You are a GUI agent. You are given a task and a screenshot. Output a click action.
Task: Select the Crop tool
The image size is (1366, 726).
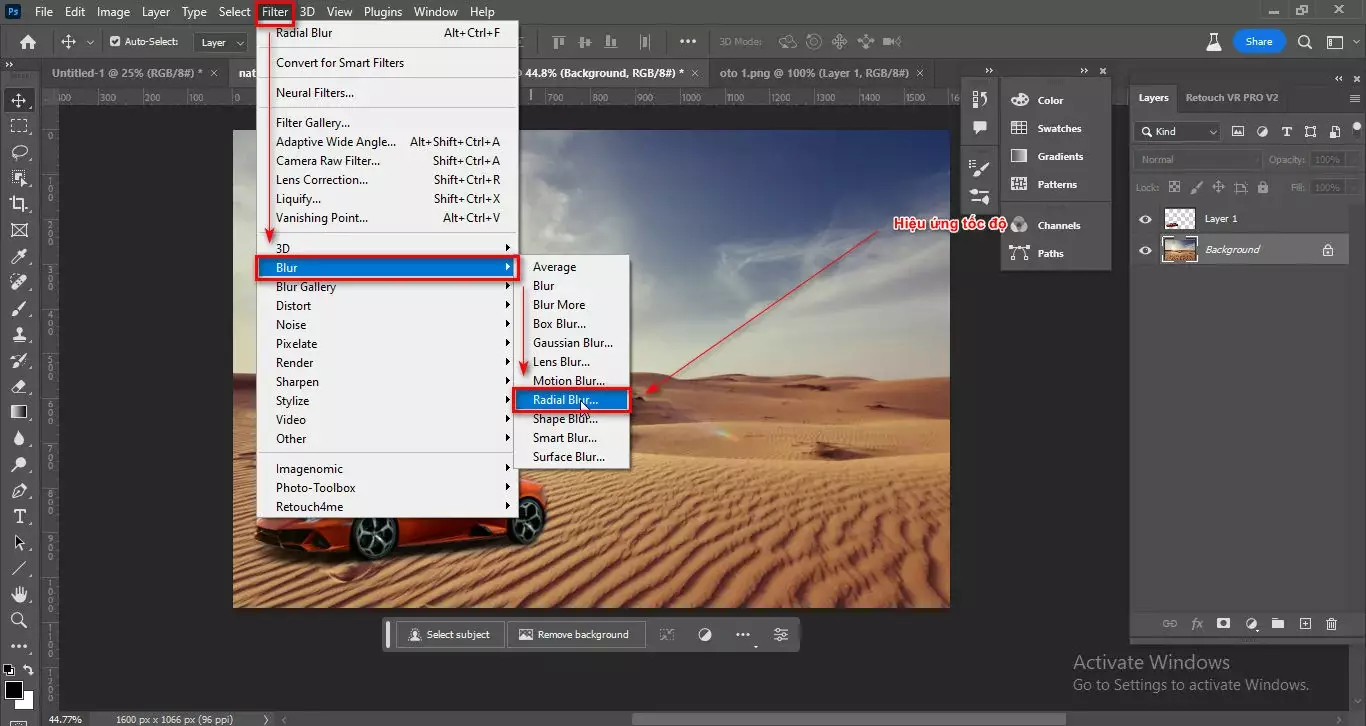(18, 202)
